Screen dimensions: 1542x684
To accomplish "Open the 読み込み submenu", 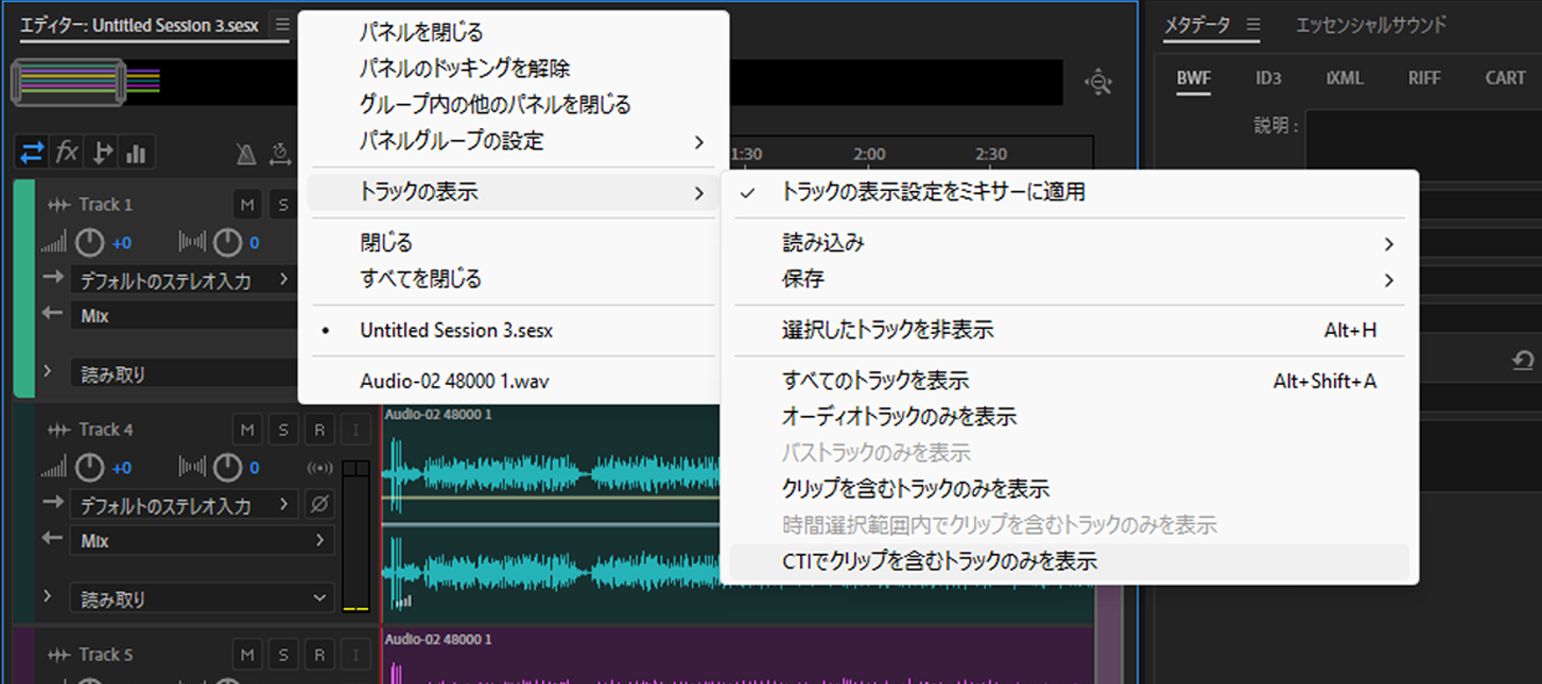I will click(1069, 243).
